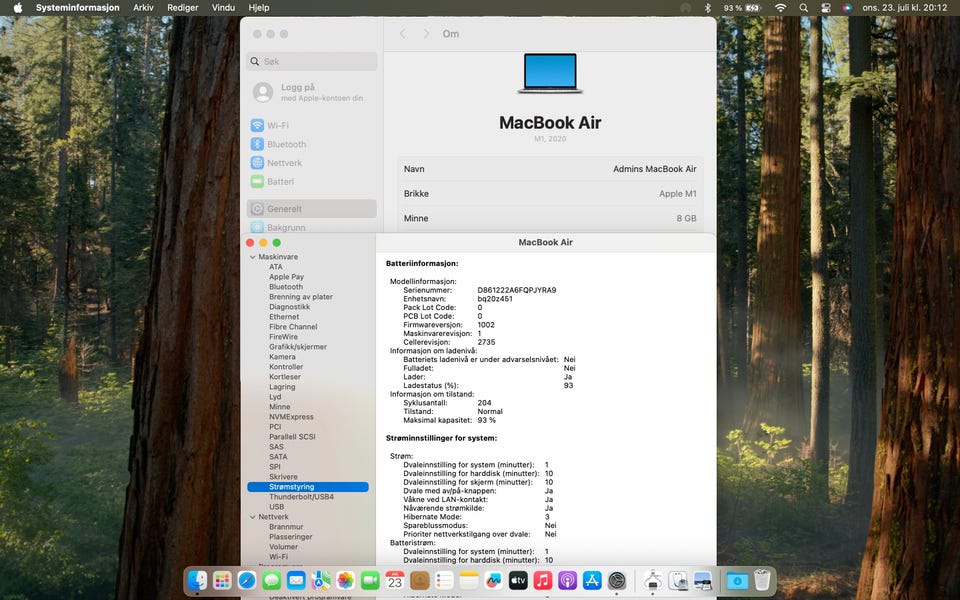Select Lagring in hardware tree

click(x=282, y=387)
